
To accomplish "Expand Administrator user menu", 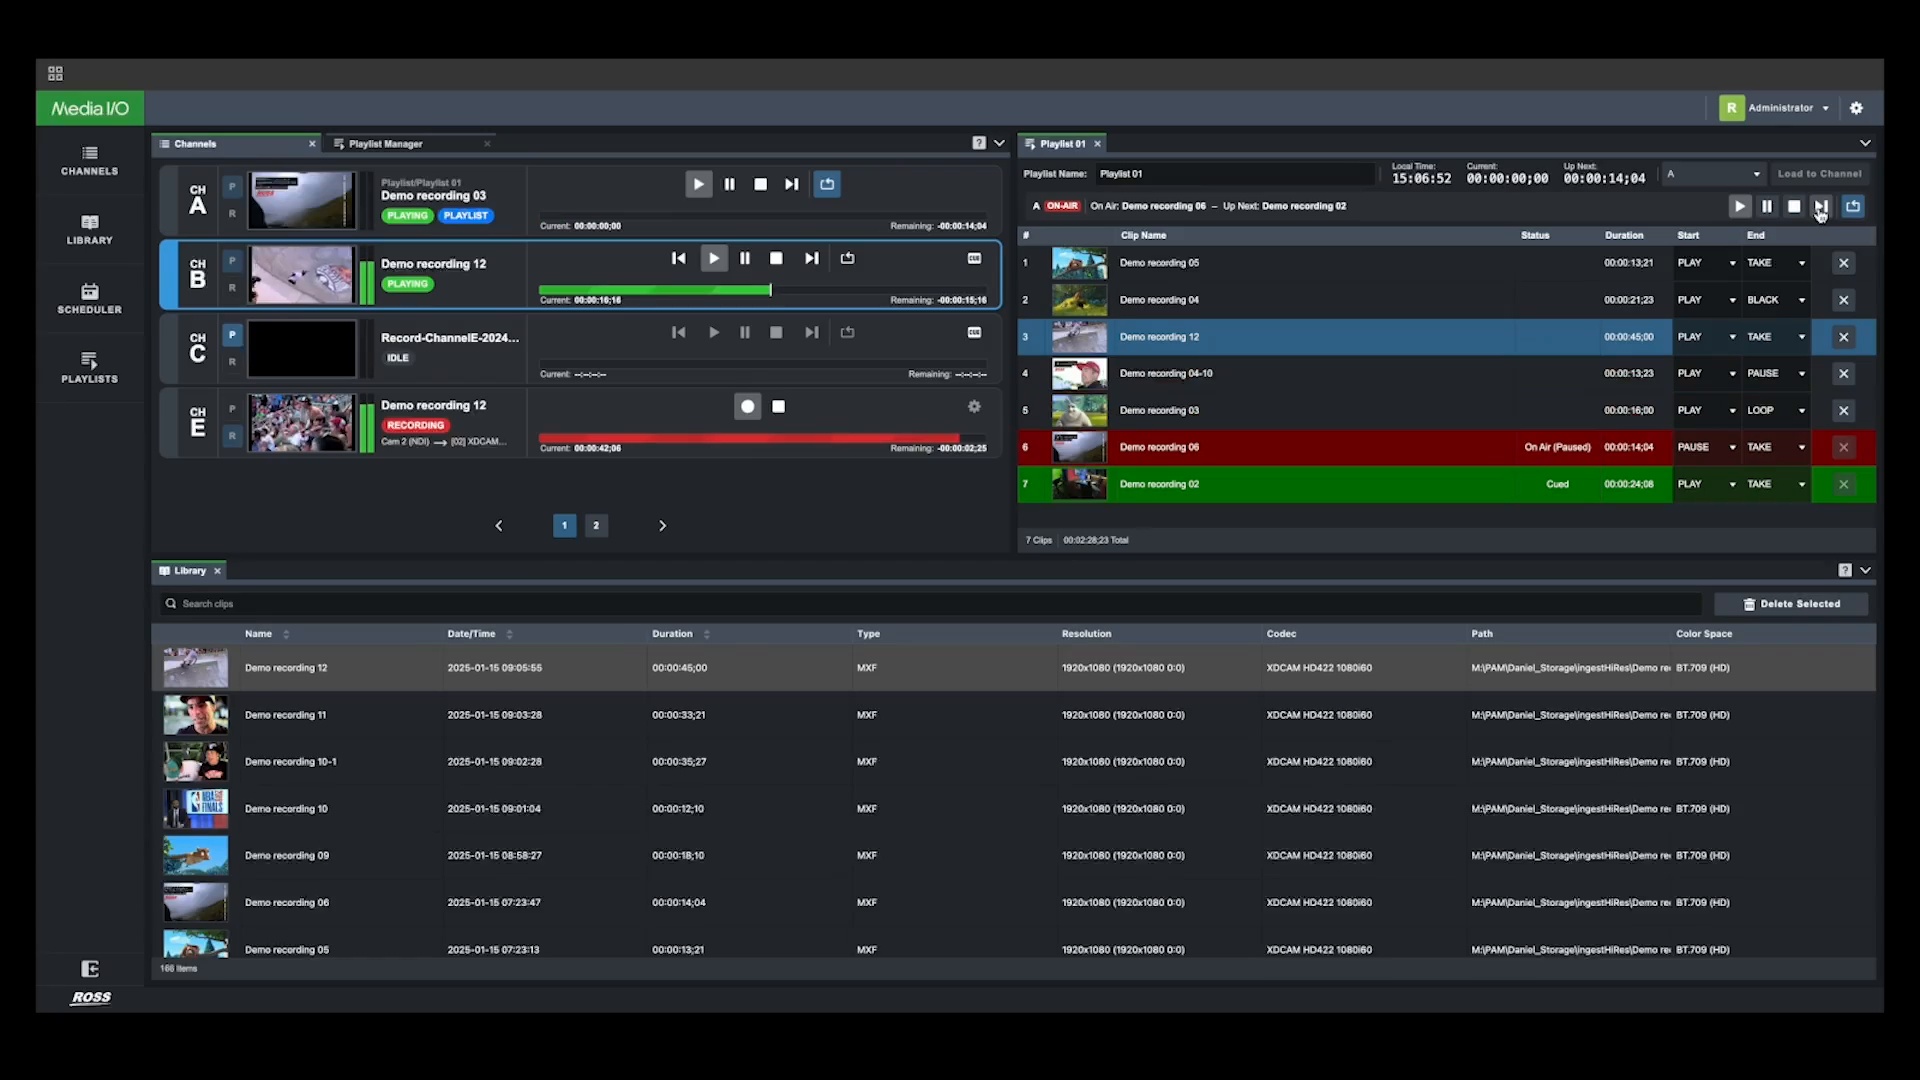I will pyautogui.click(x=1788, y=108).
